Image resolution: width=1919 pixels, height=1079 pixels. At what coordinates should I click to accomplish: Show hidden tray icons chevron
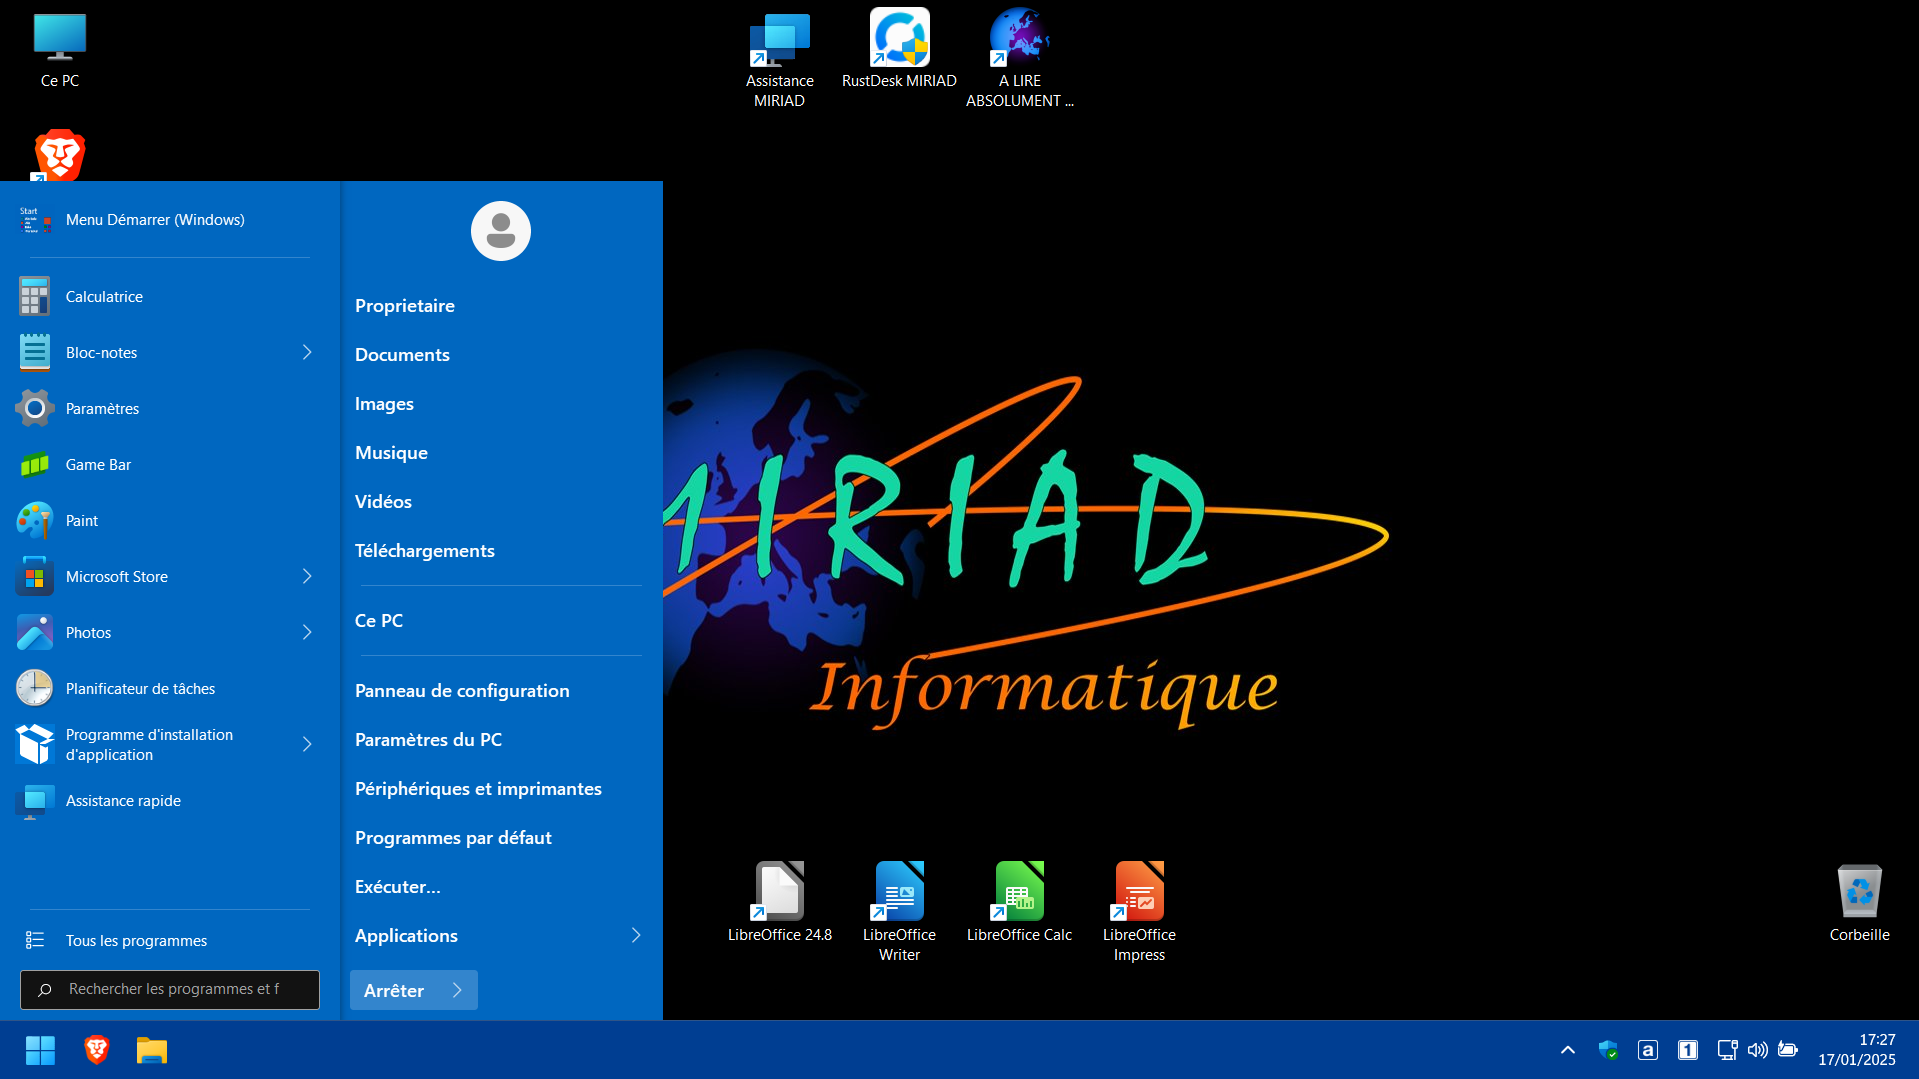coord(1568,1050)
